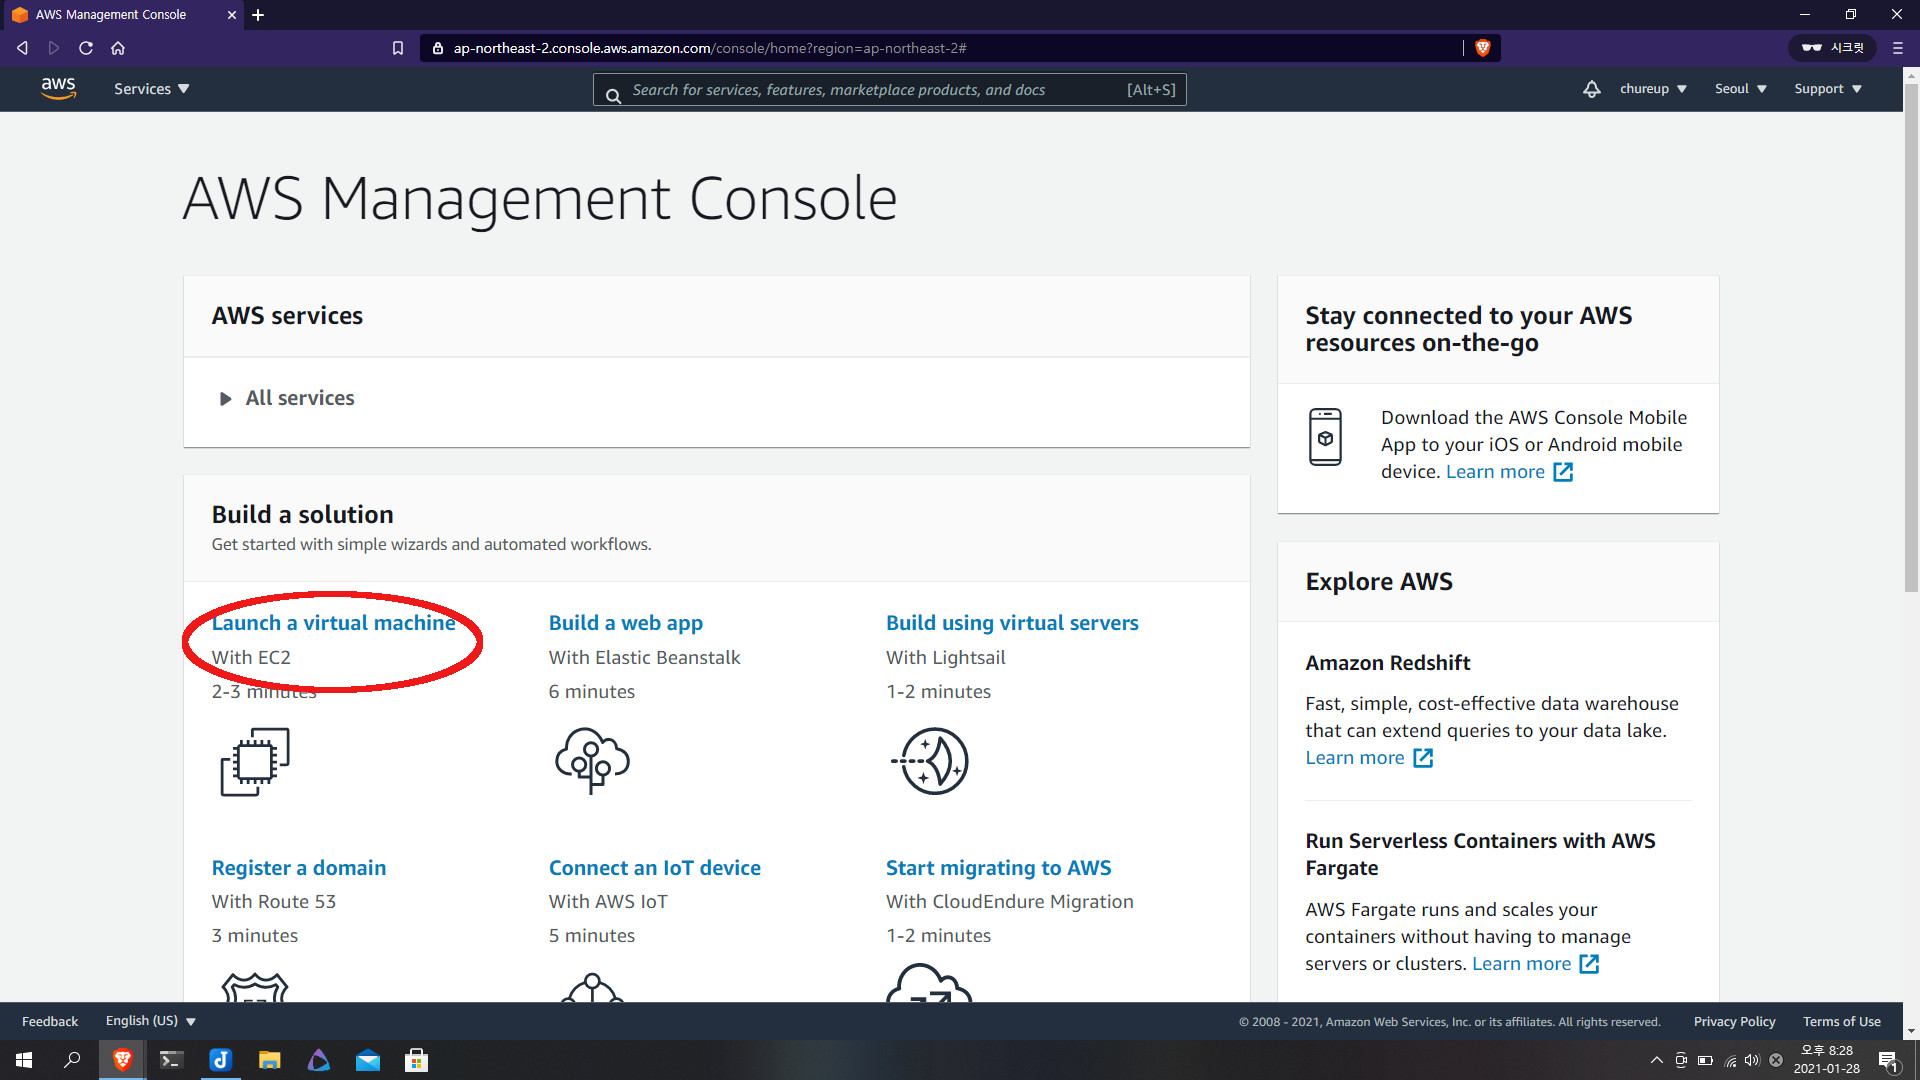This screenshot has height=1080, width=1920.
Task: Bookmark this page with bookmark icon
Action: [x=398, y=48]
